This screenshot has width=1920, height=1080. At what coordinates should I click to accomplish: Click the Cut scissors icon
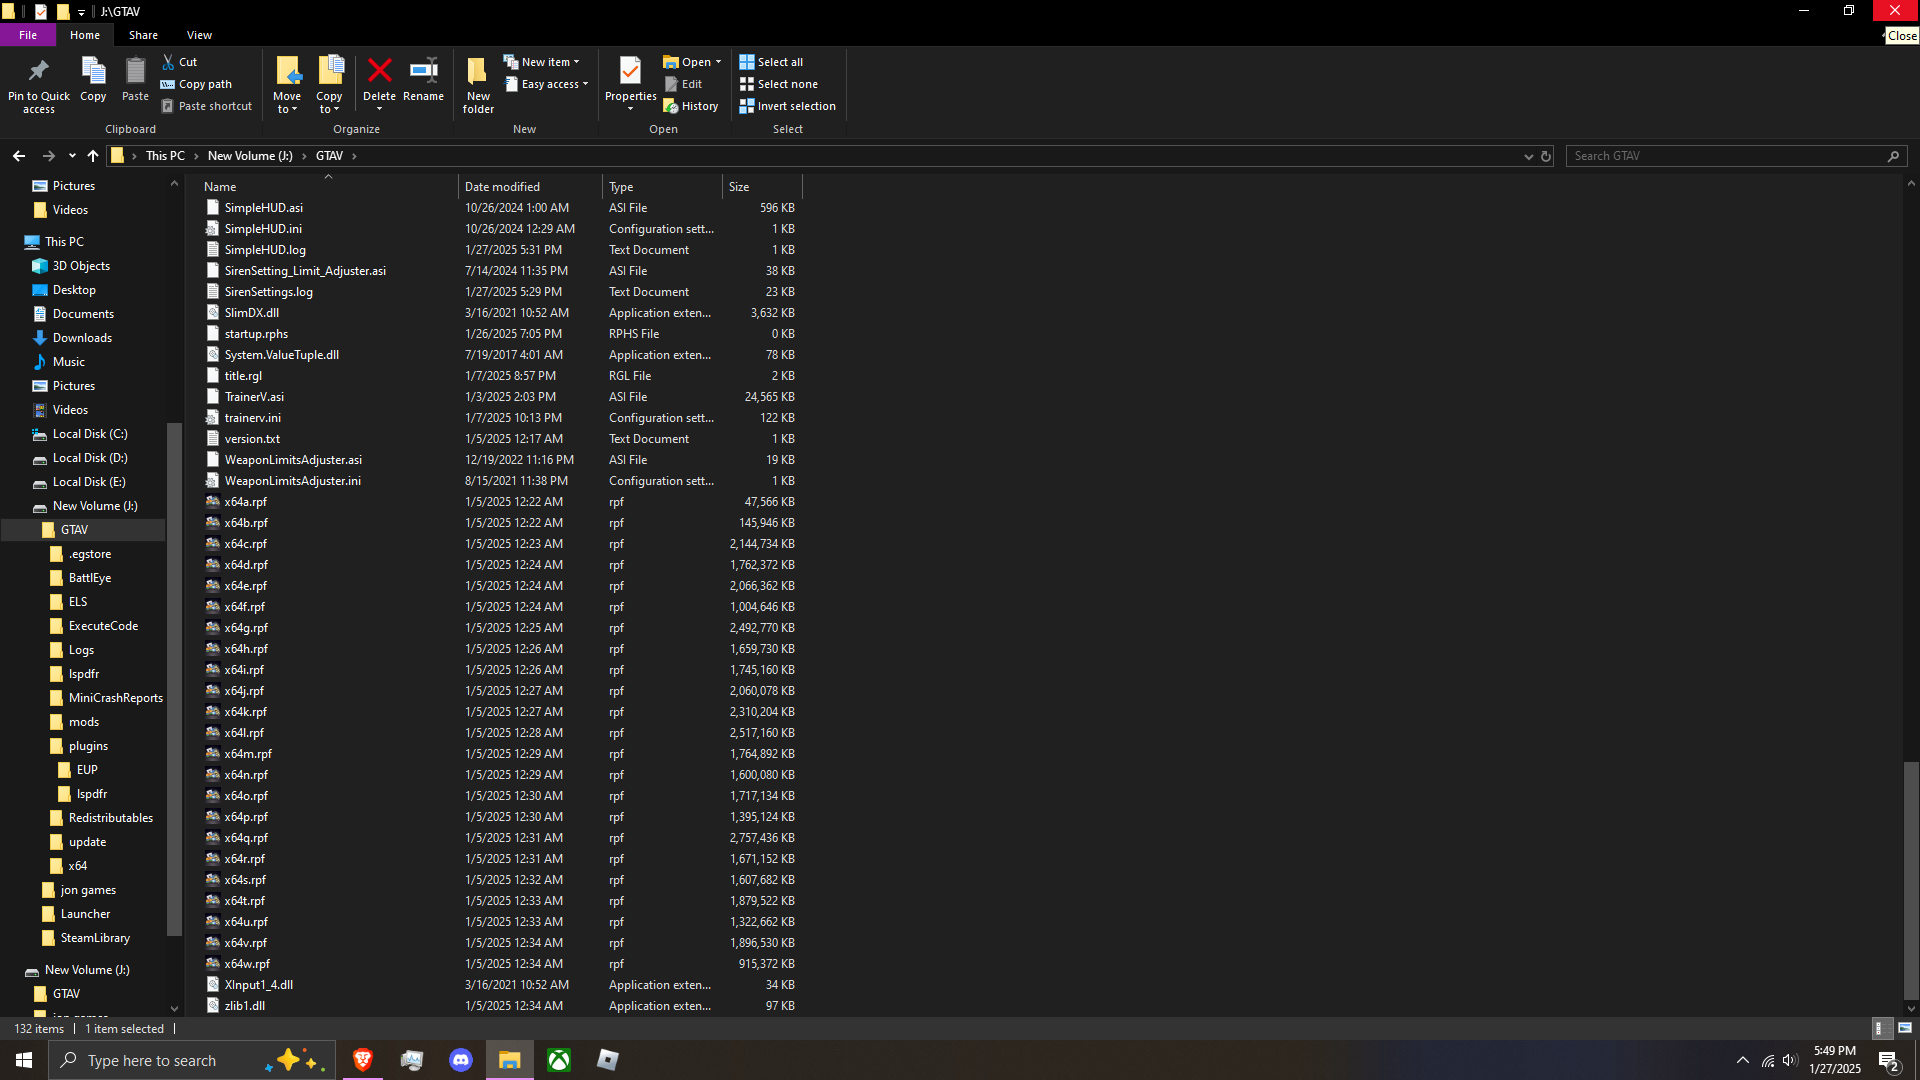168,62
